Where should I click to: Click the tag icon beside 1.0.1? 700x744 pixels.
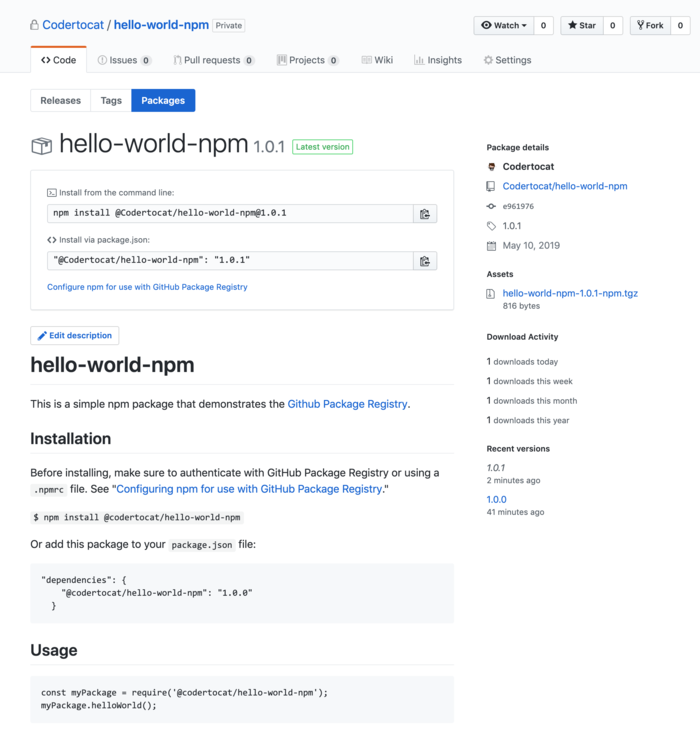[491, 226]
